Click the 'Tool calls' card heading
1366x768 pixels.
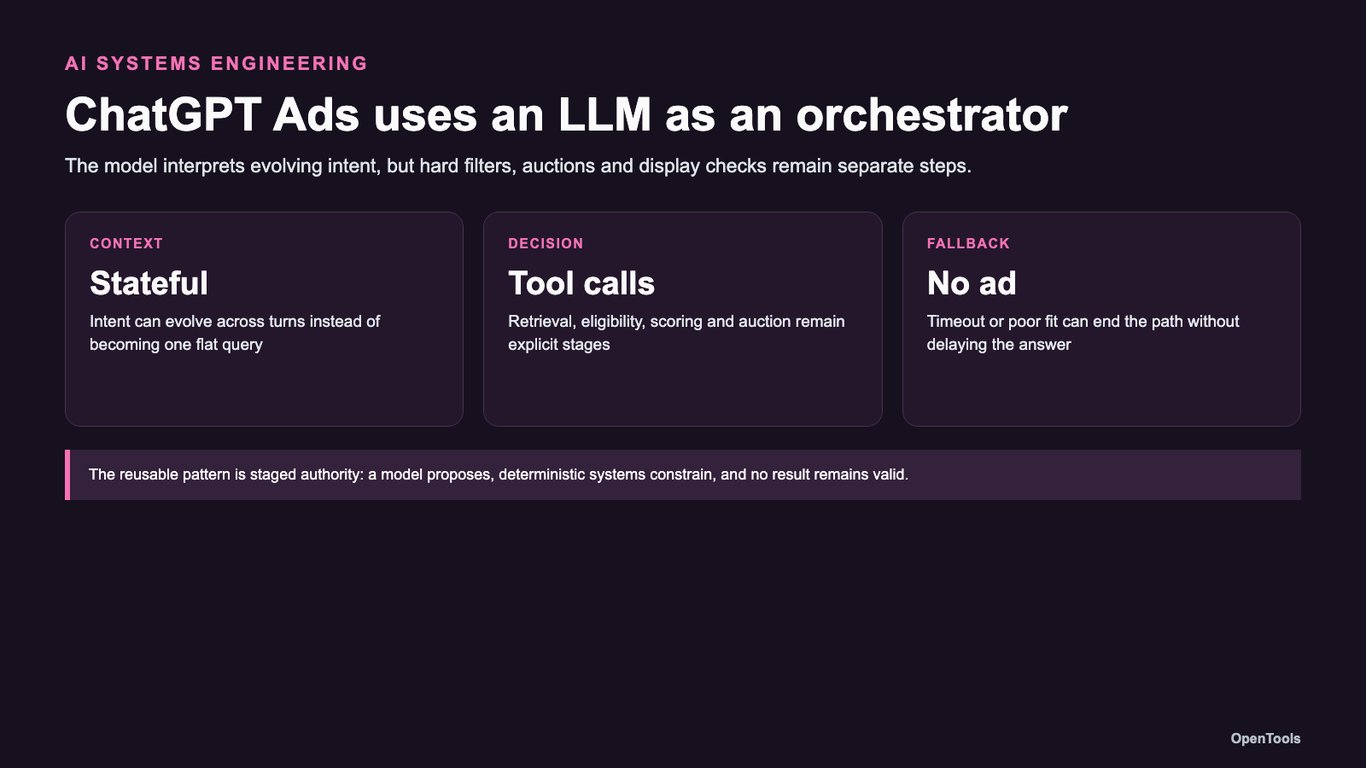pyautogui.click(x=581, y=283)
